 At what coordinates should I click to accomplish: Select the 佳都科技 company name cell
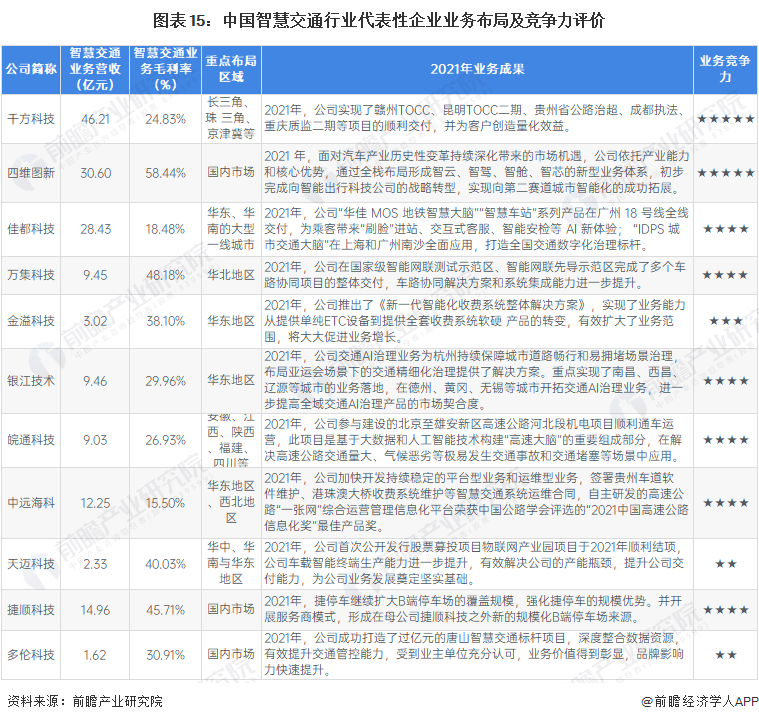31,230
